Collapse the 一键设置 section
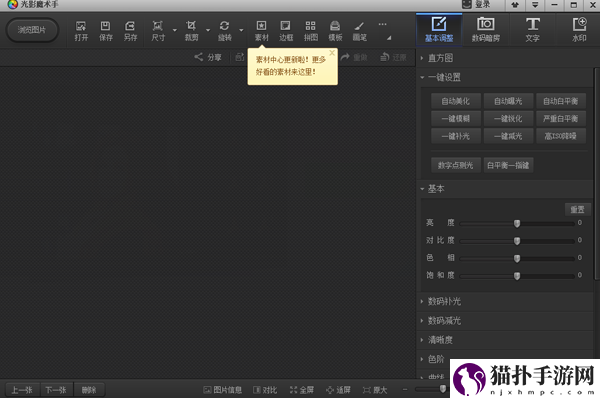The height and width of the screenshot is (398, 600). tap(422, 77)
